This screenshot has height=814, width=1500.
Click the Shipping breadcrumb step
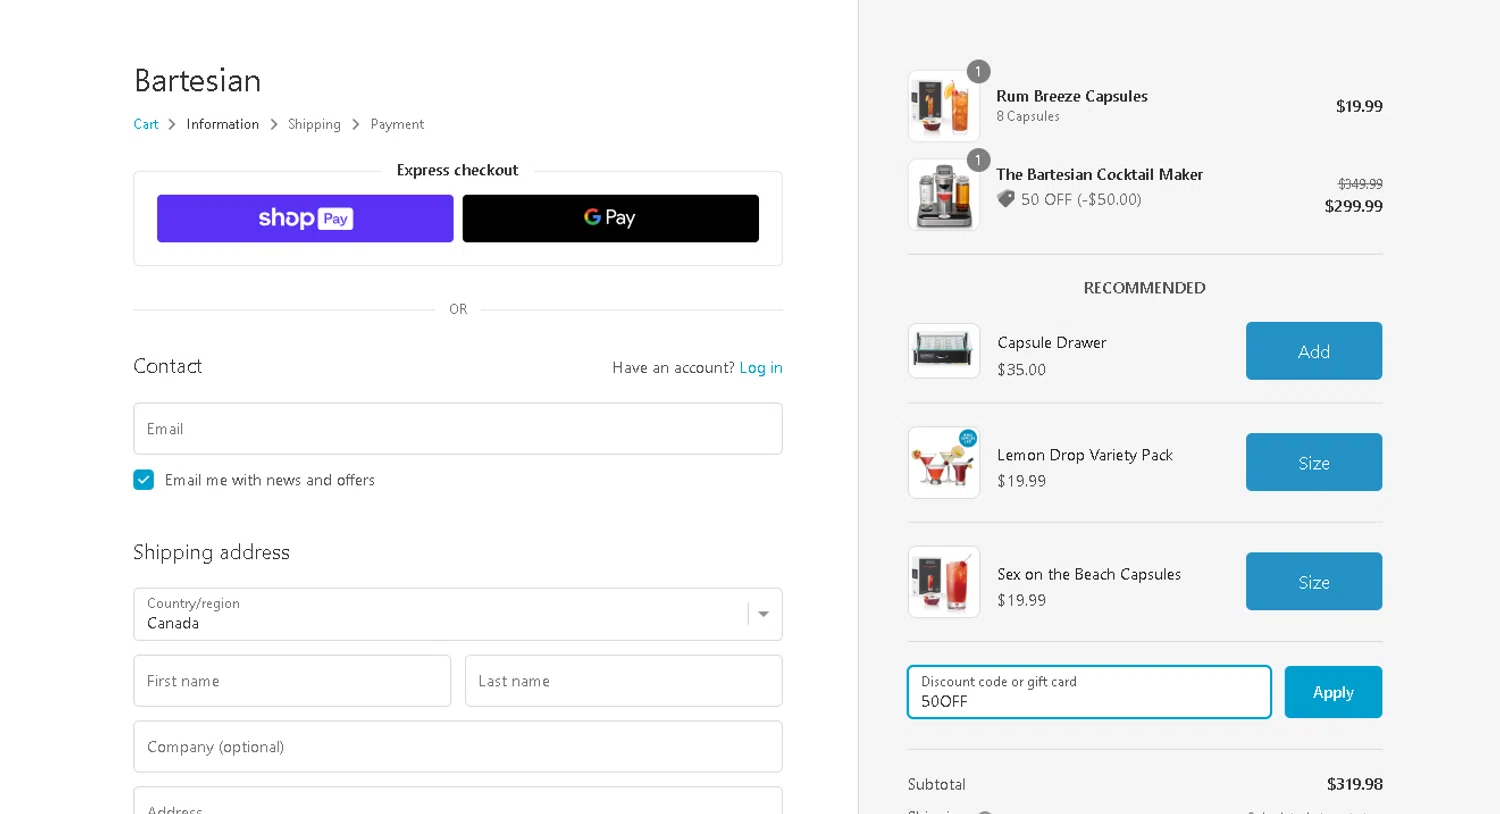coord(314,124)
